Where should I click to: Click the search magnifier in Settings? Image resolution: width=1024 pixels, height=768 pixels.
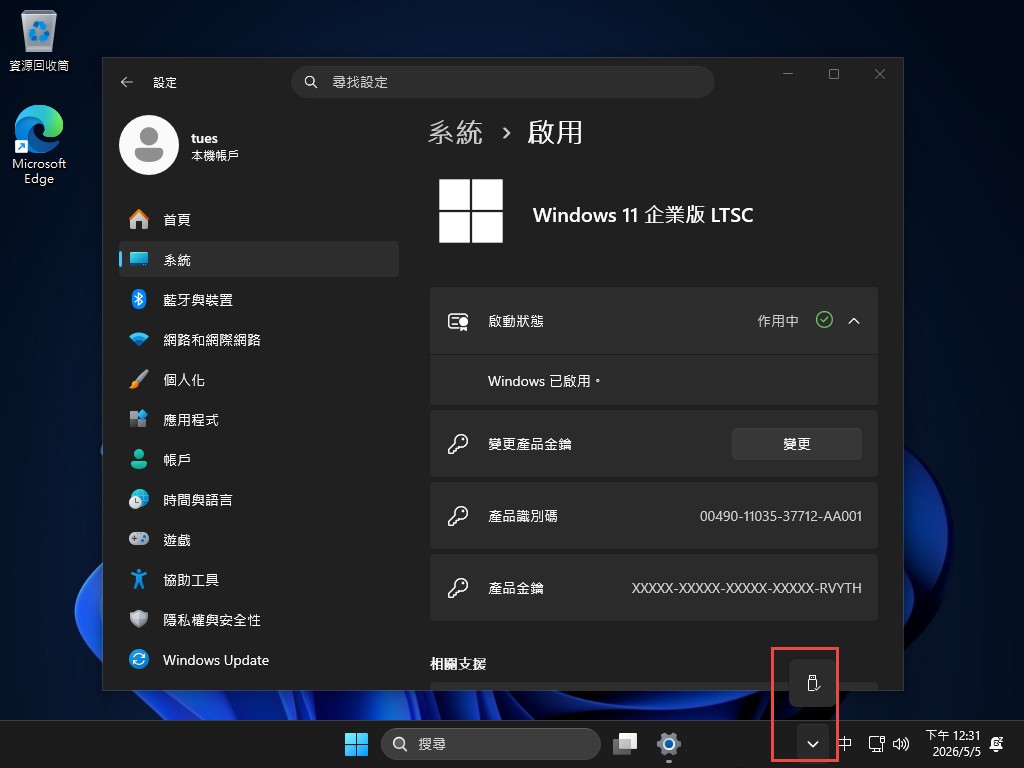point(311,82)
